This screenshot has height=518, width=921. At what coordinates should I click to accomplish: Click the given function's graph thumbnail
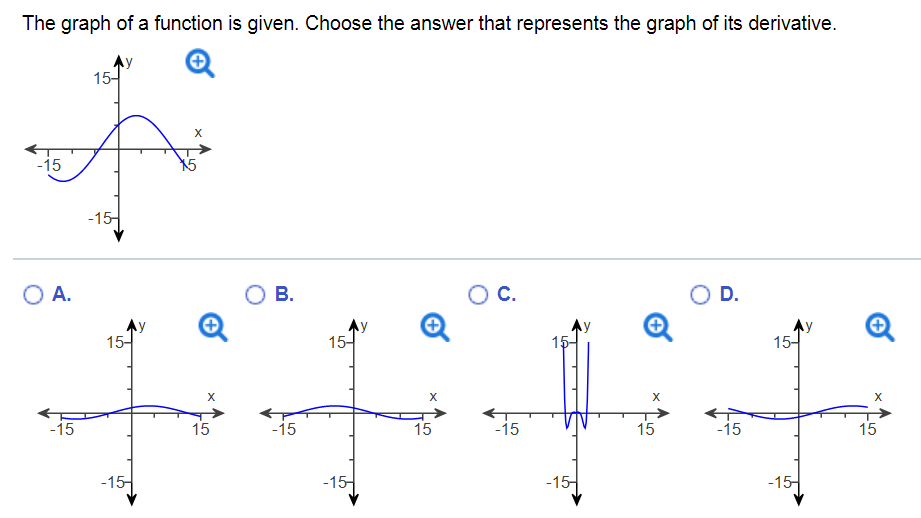(118, 149)
